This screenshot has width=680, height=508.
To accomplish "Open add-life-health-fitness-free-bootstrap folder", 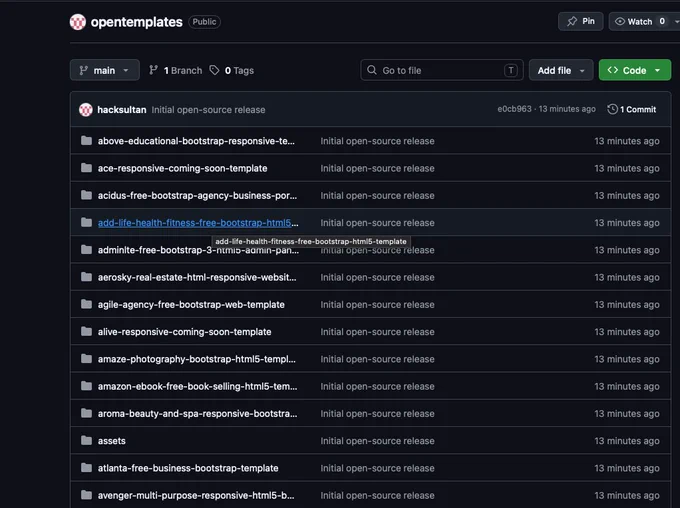I will tap(198, 223).
